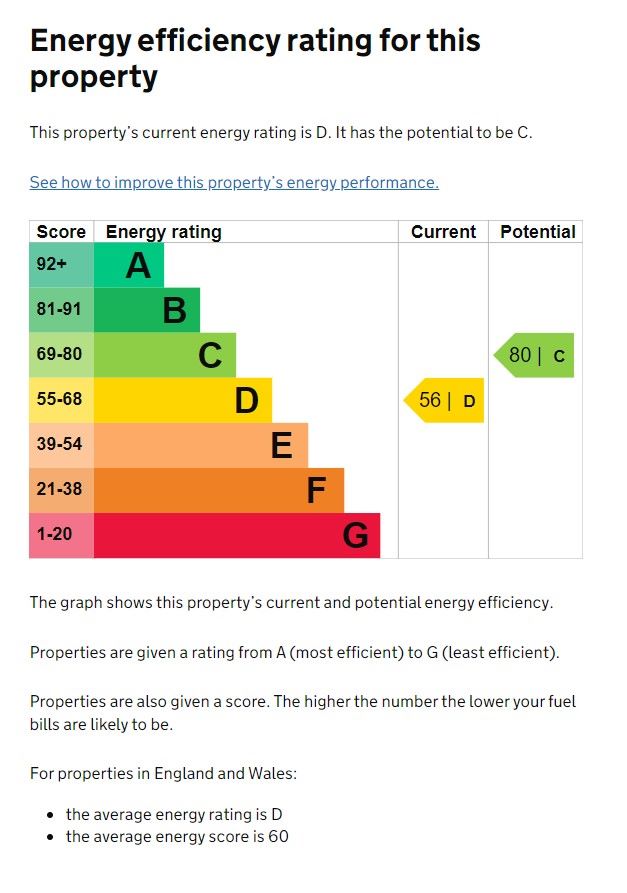Select the 92+ score cell
627x893 pixels.
tap(62, 266)
